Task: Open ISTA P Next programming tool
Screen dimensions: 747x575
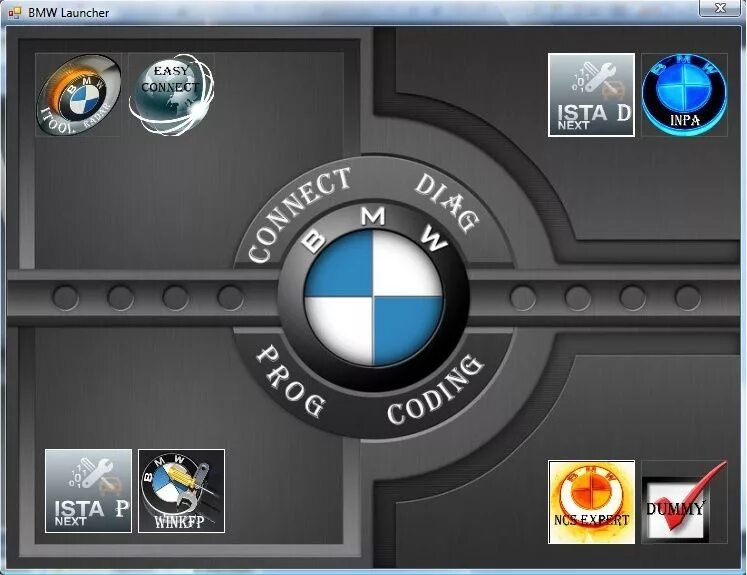Action: tap(88, 491)
